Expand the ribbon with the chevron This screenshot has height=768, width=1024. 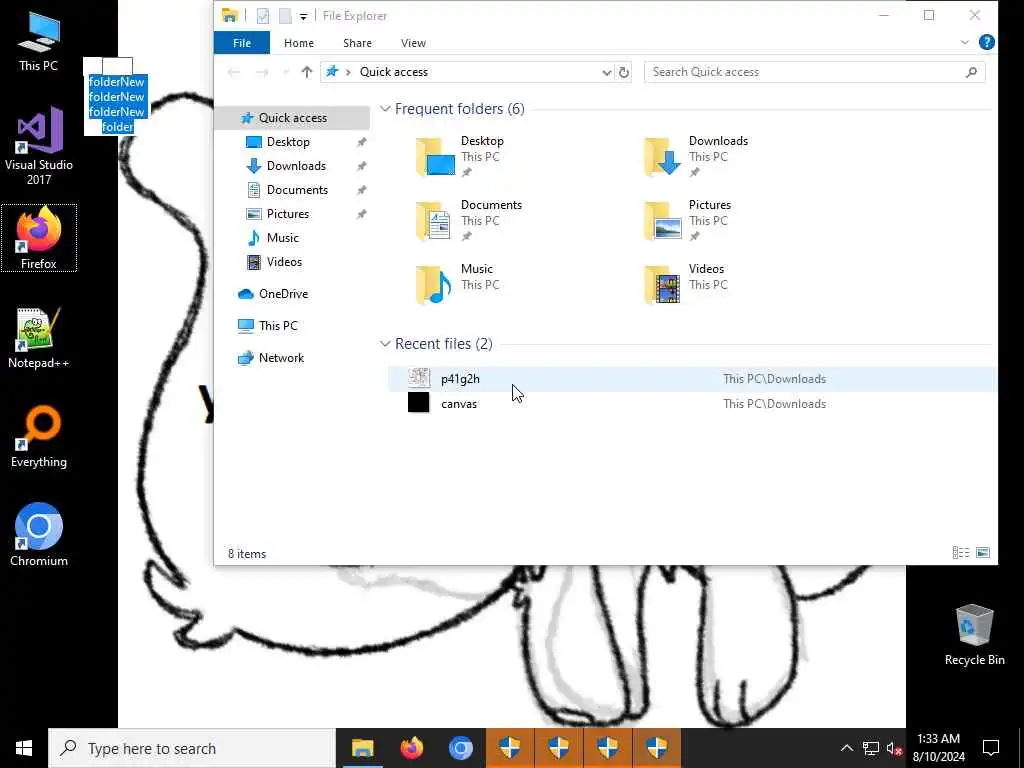(x=965, y=42)
